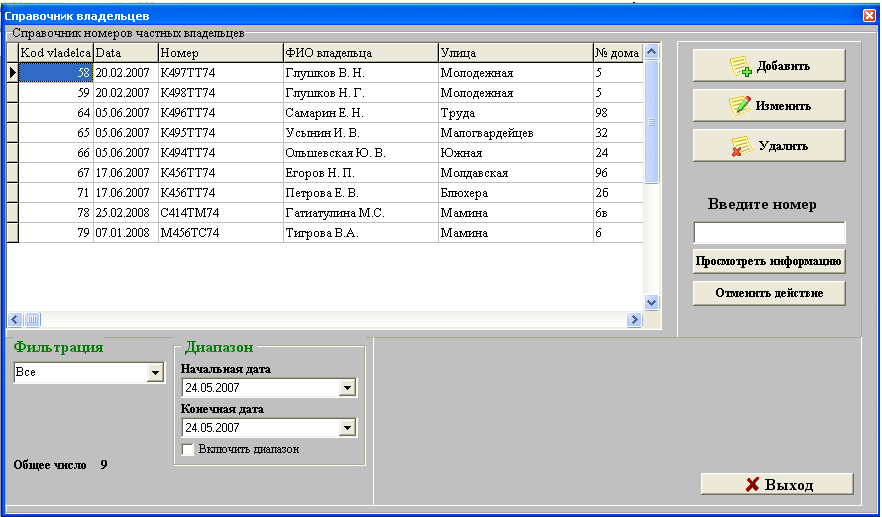Close the Справочник владельцев window
The width and height of the screenshot is (882, 517).
pos(870,16)
